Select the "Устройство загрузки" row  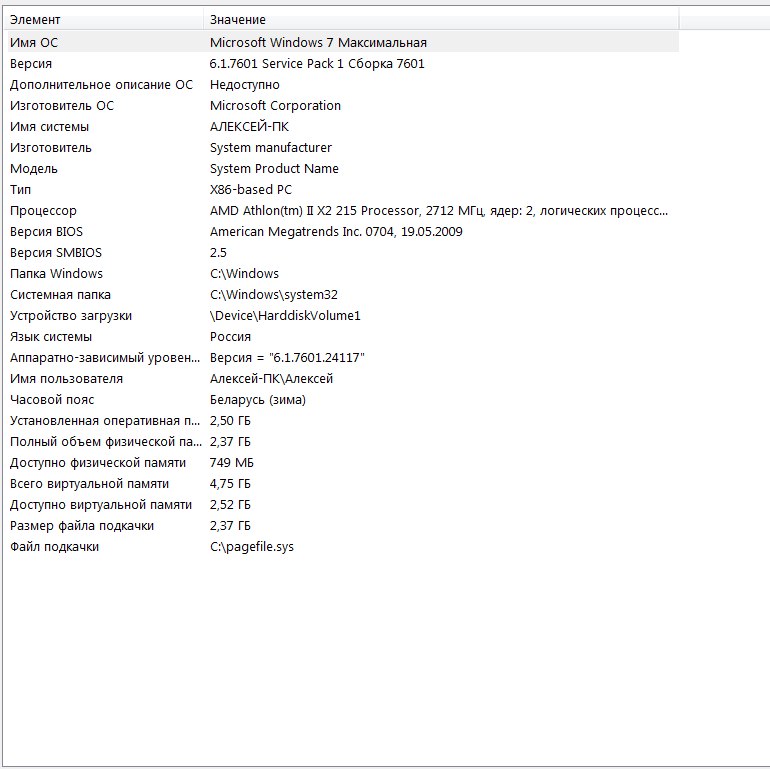[71, 316]
